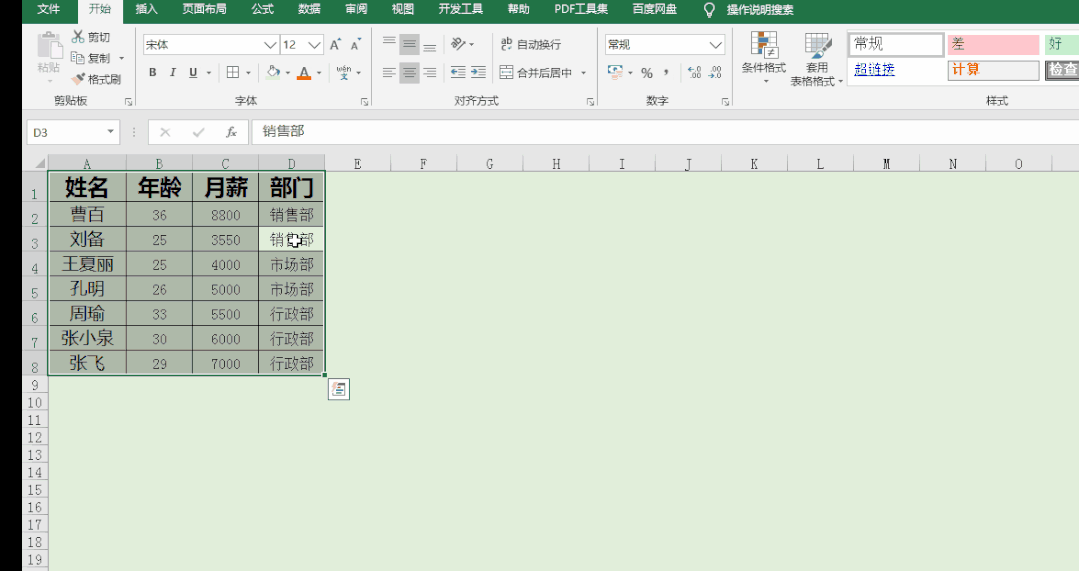Screen dimensions: 1079x571
Task: Switch to the 插入 Insert tab
Action: (146, 10)
